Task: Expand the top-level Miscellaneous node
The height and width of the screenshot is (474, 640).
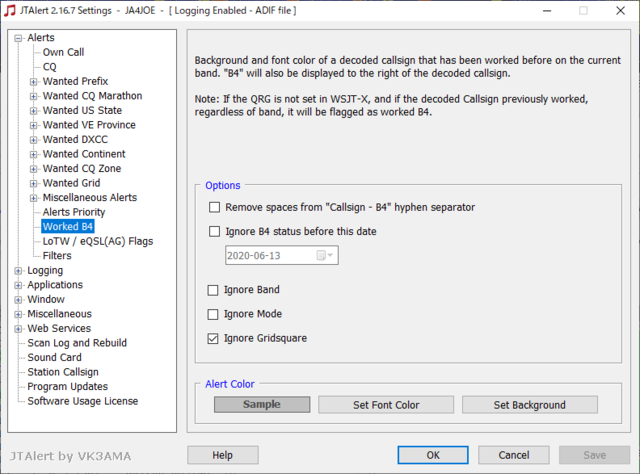Action: 18,314
